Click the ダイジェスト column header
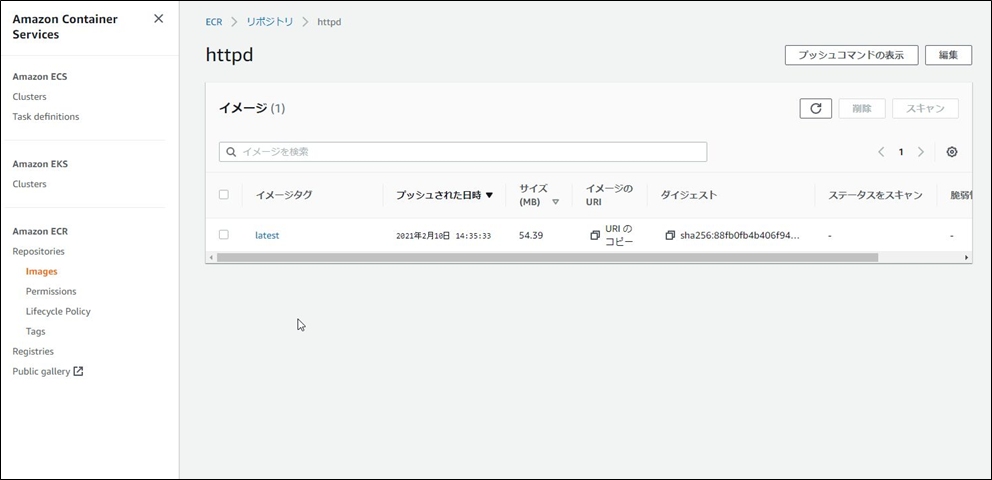 pyautogui.click(x=689, y=195)
